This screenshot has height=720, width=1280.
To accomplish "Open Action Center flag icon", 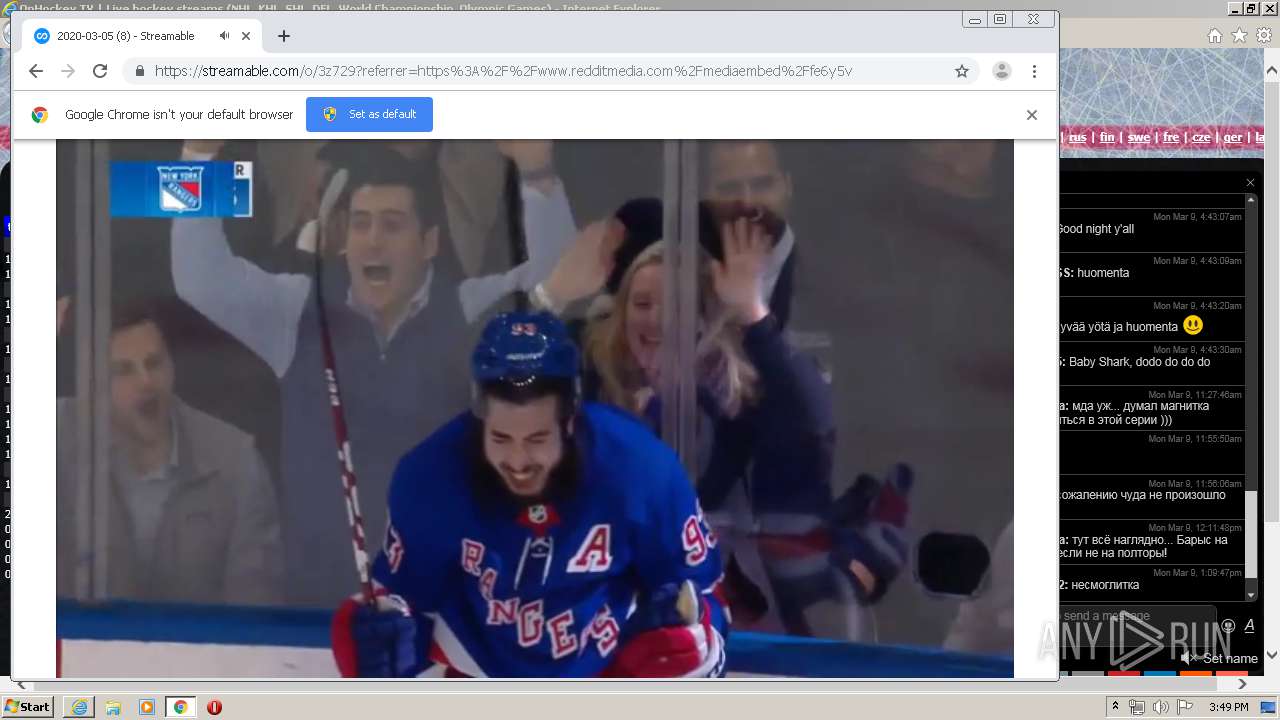I will 1184,707.
